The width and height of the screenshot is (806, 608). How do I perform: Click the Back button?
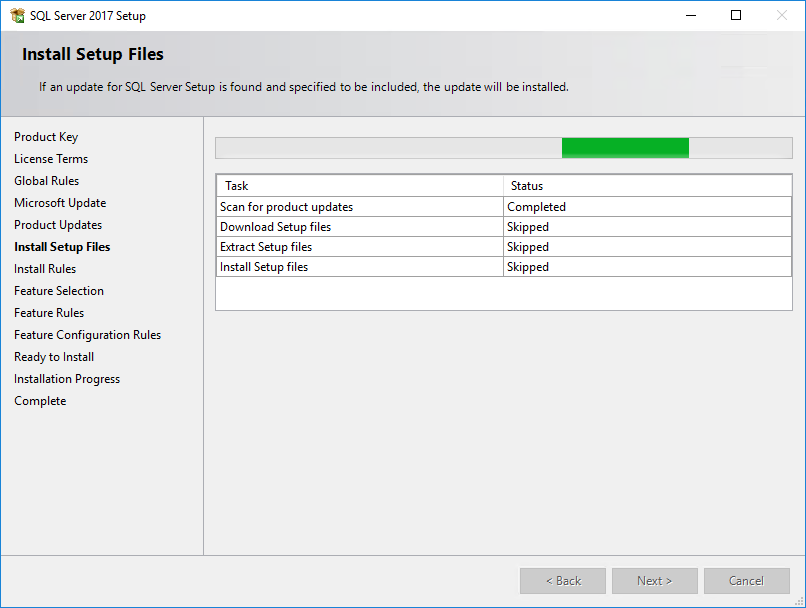[563, 581]
